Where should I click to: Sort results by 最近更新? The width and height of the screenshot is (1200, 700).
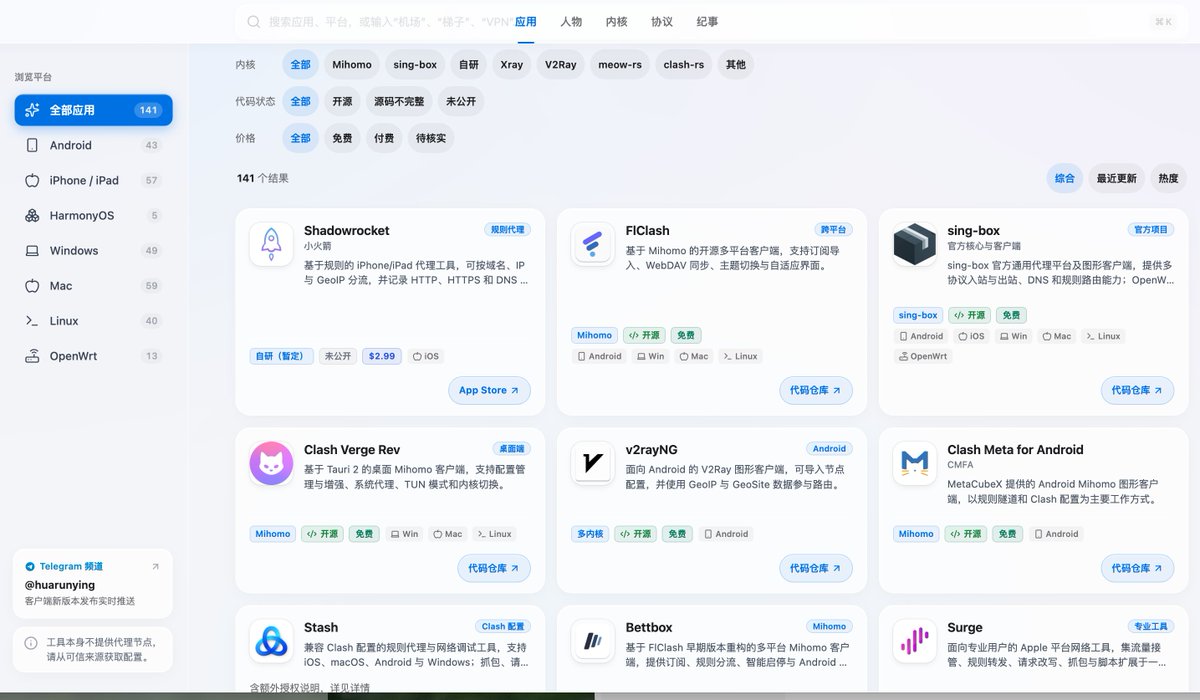pos(1117,178)
